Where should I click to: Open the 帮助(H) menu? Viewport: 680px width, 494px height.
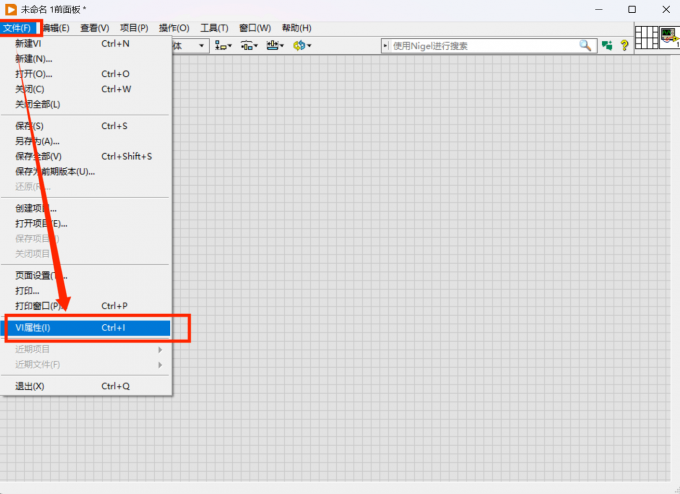(x=297, y=28)
